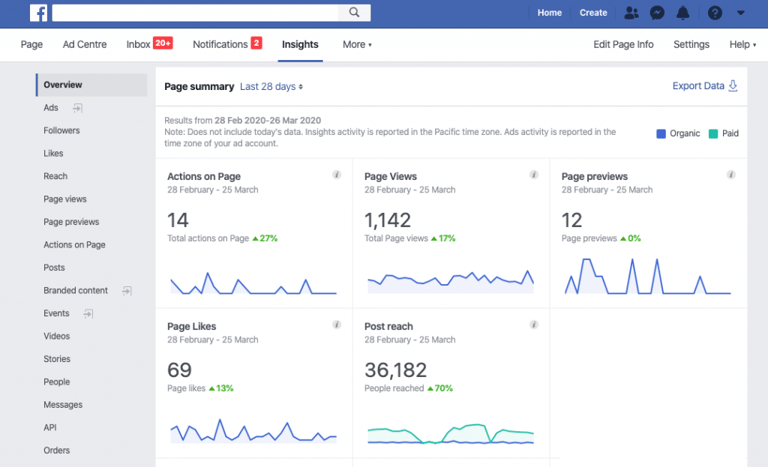Open Likes in the sidebar

53,153
